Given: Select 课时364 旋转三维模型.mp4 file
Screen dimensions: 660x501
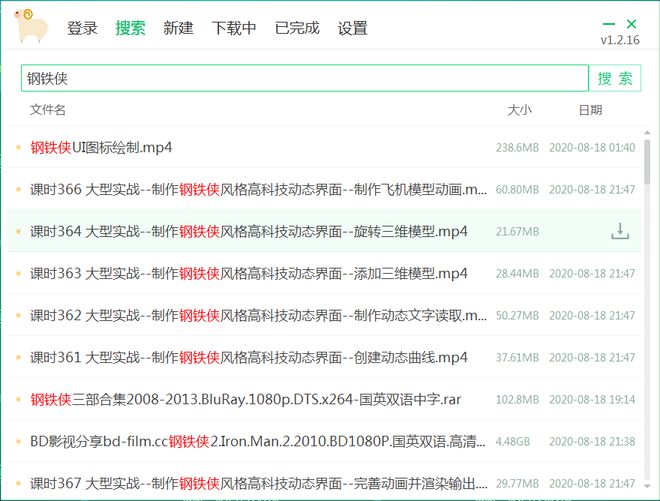Looking at the screenshot, I should (x=249, y=231).
